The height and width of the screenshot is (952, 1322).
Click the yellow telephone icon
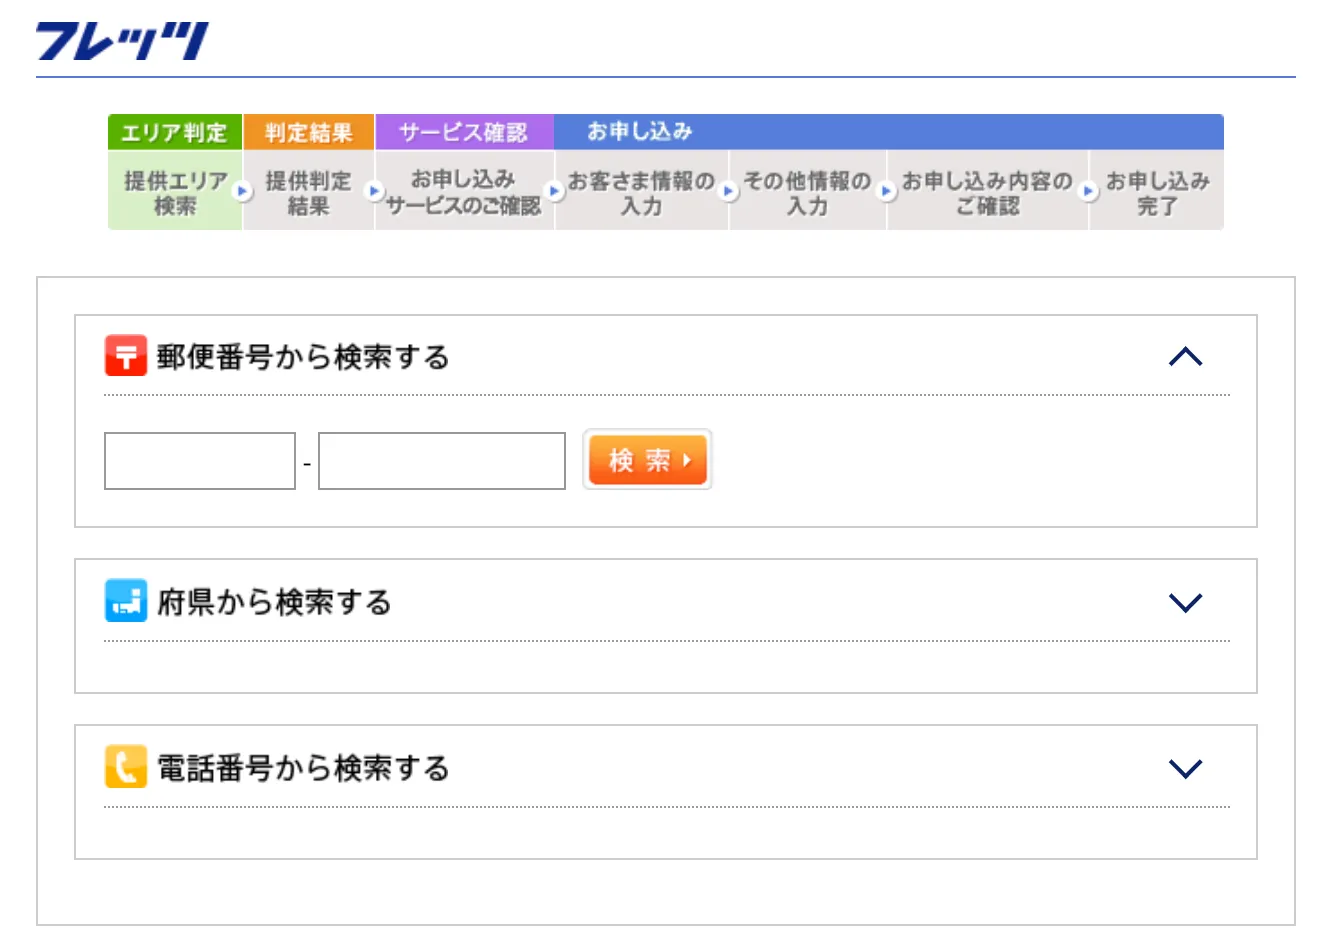(x=126, y=767)
